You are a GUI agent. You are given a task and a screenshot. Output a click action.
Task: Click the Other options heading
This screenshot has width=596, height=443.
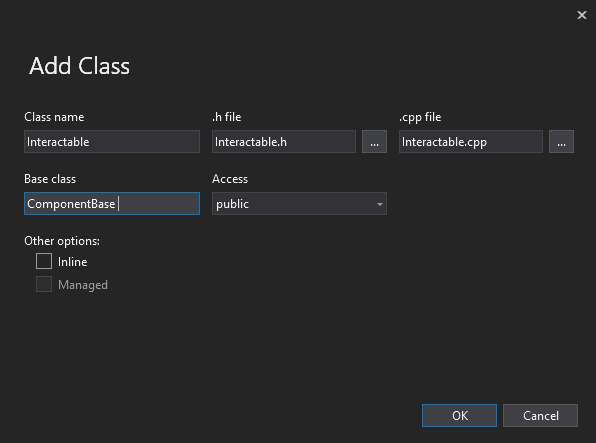click(x=62, y=241)
